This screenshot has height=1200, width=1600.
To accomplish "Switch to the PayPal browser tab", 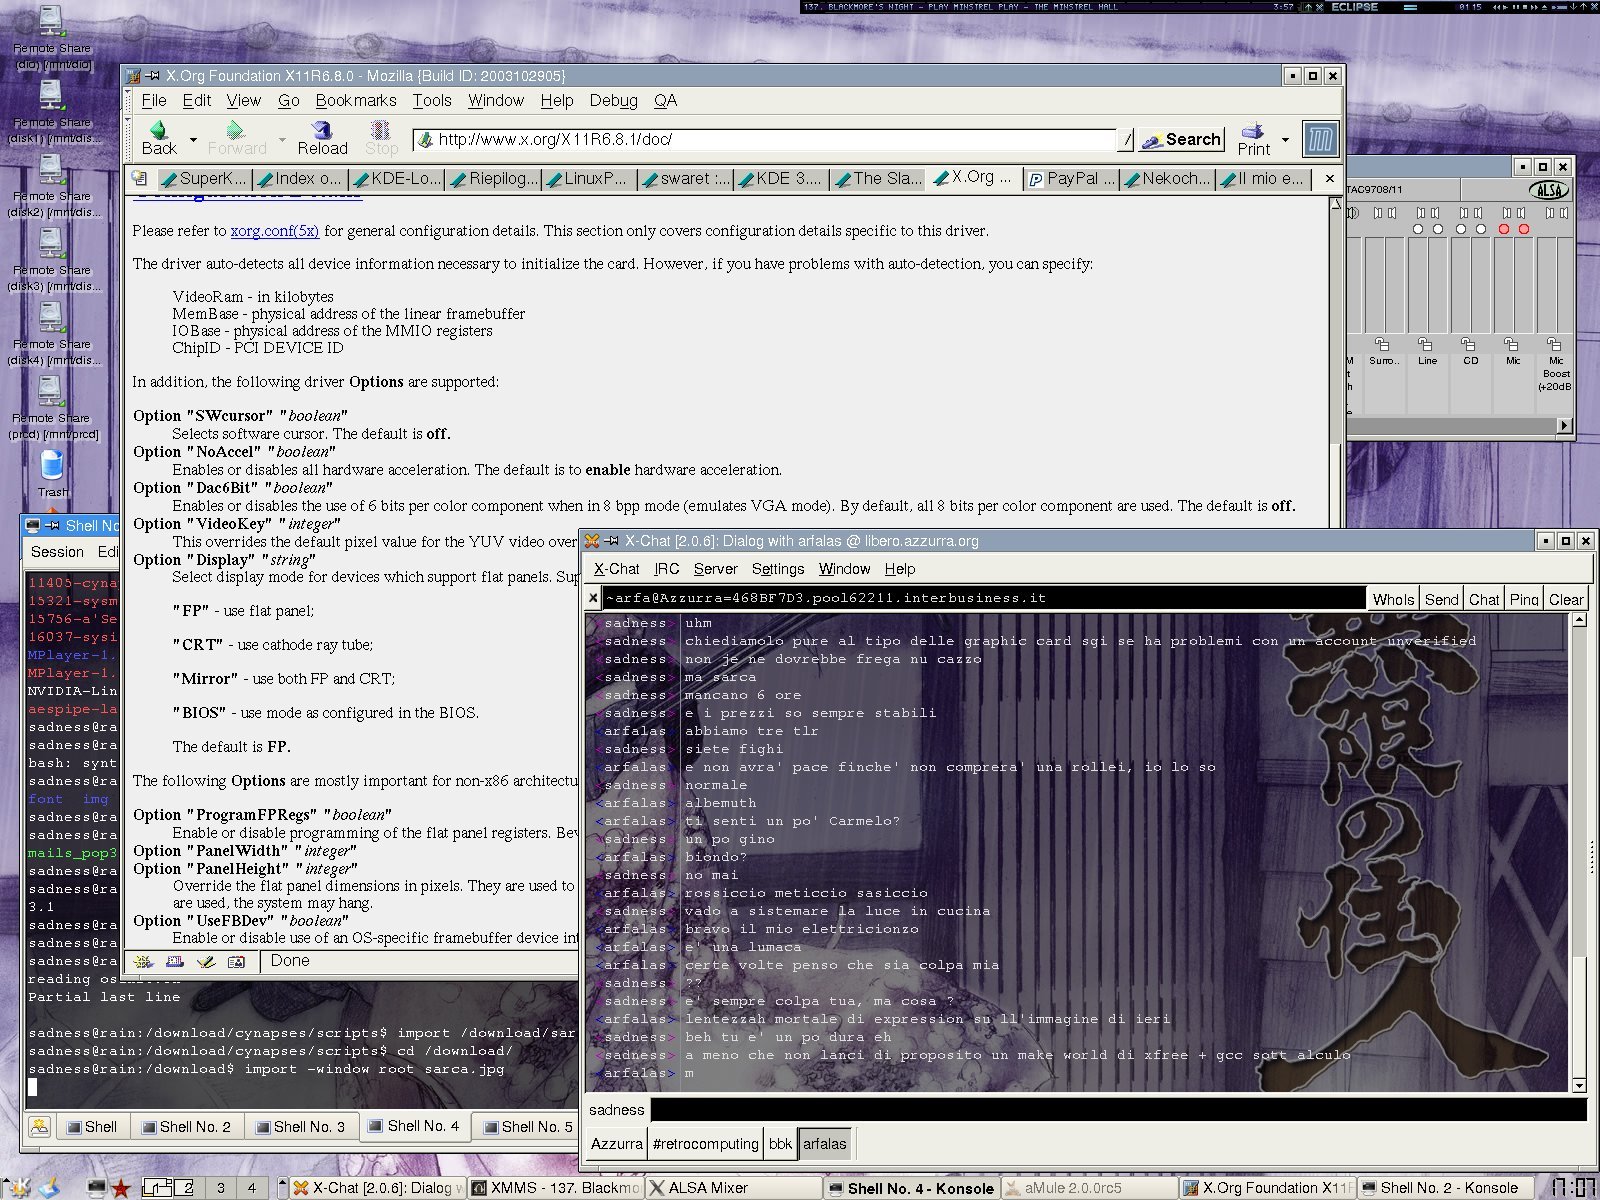I will (x=1071, y=179).
